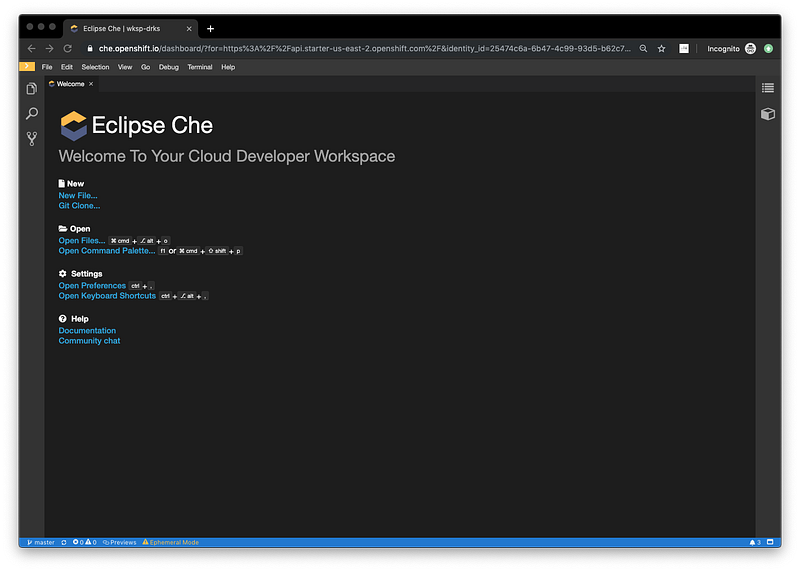Open Command Palette... link

[x=106, y=251]
